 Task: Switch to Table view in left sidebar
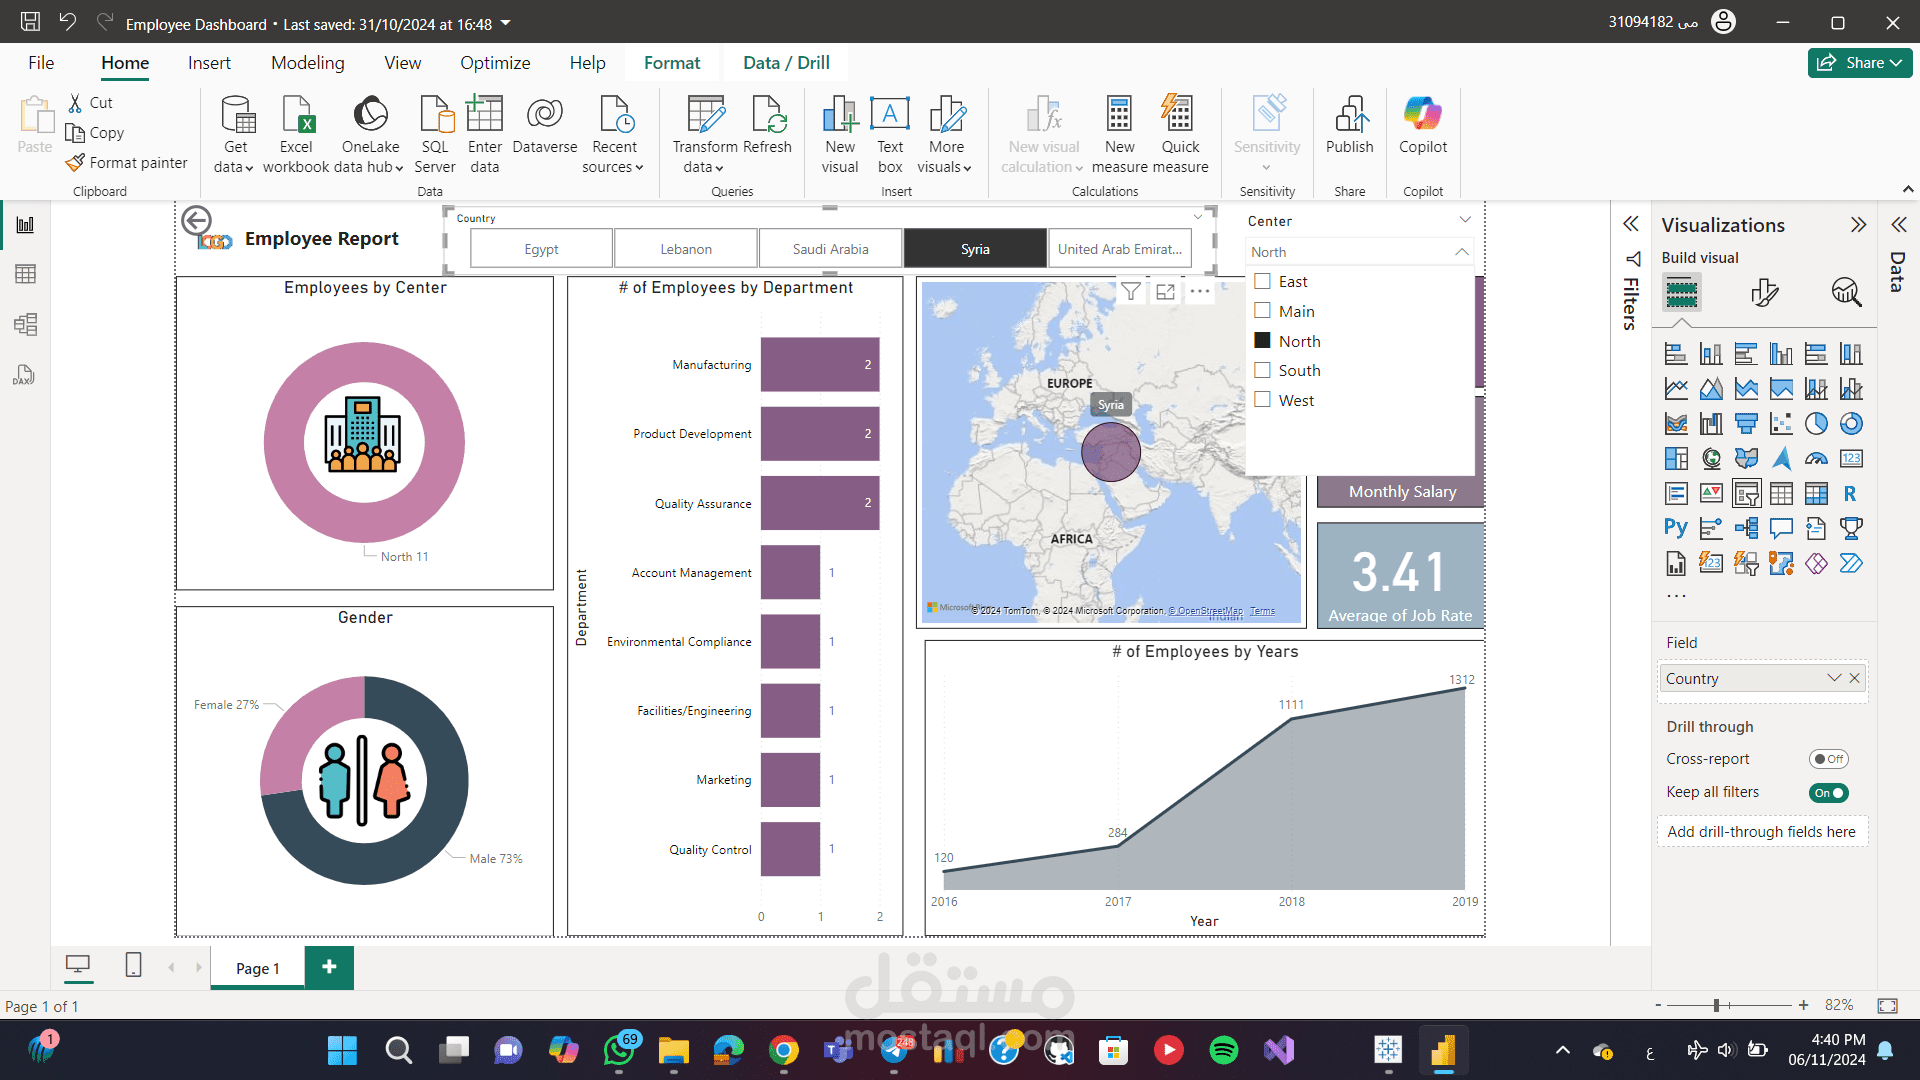coord(25,274)
